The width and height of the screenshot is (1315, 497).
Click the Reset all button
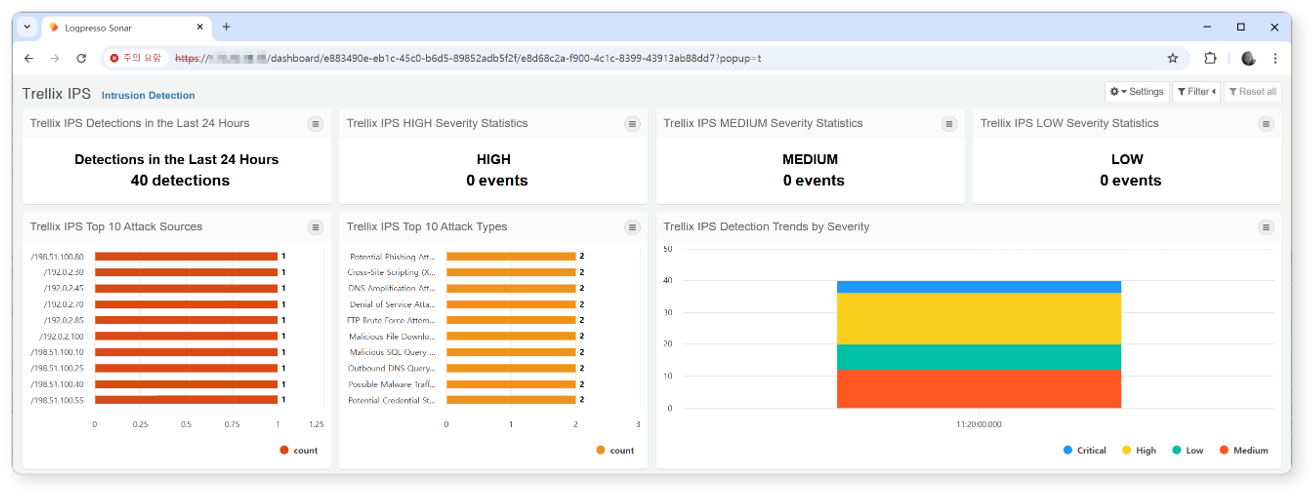[1252, 92]
